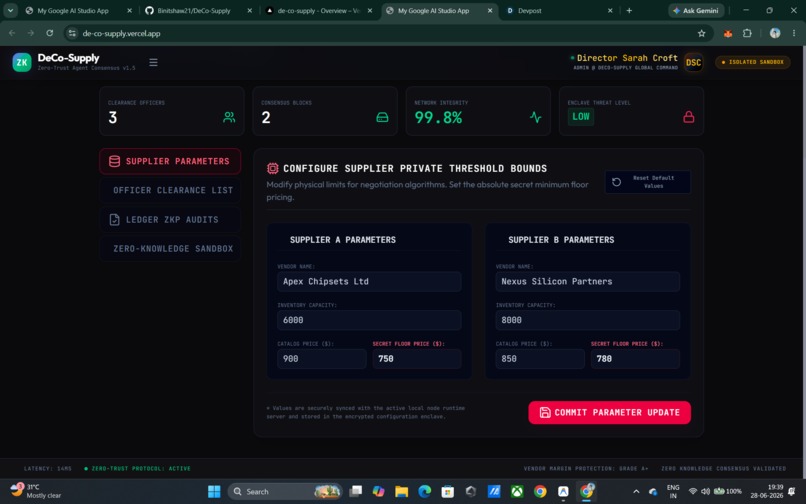Click the DSC user avatar badge
Viewport: 806px width, 504px height.
click(x=693, y=62)
